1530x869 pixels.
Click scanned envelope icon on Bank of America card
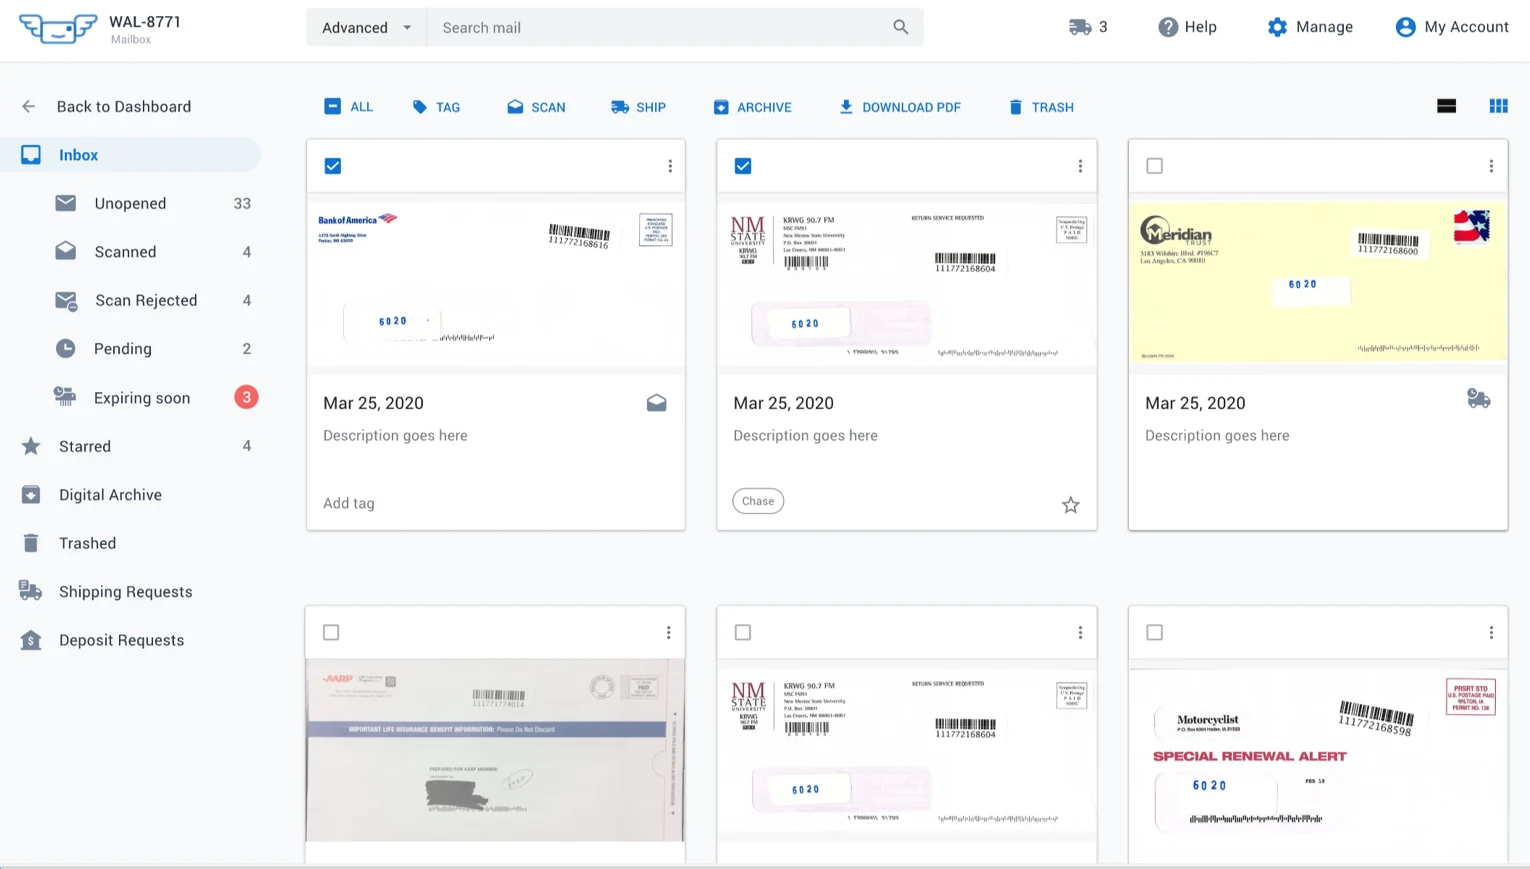(656, 403)
